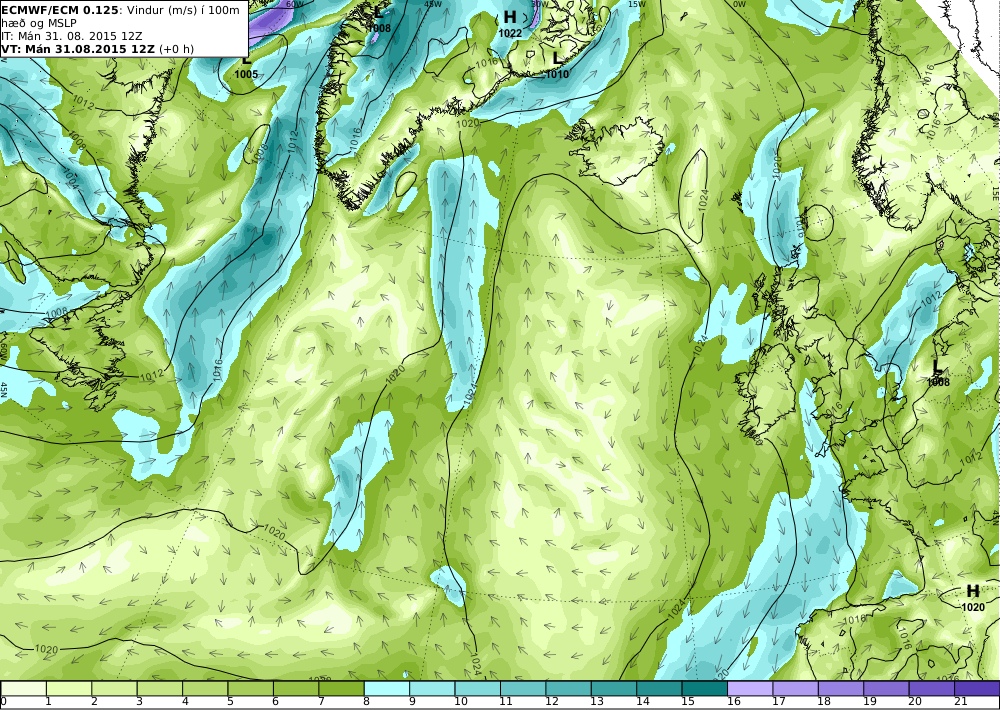Image resolution: width=1000 pixels, height=710 pixels.
Task: Click the "Vindur (m/s) í 100m" text
Action: [x=183, y=10]
